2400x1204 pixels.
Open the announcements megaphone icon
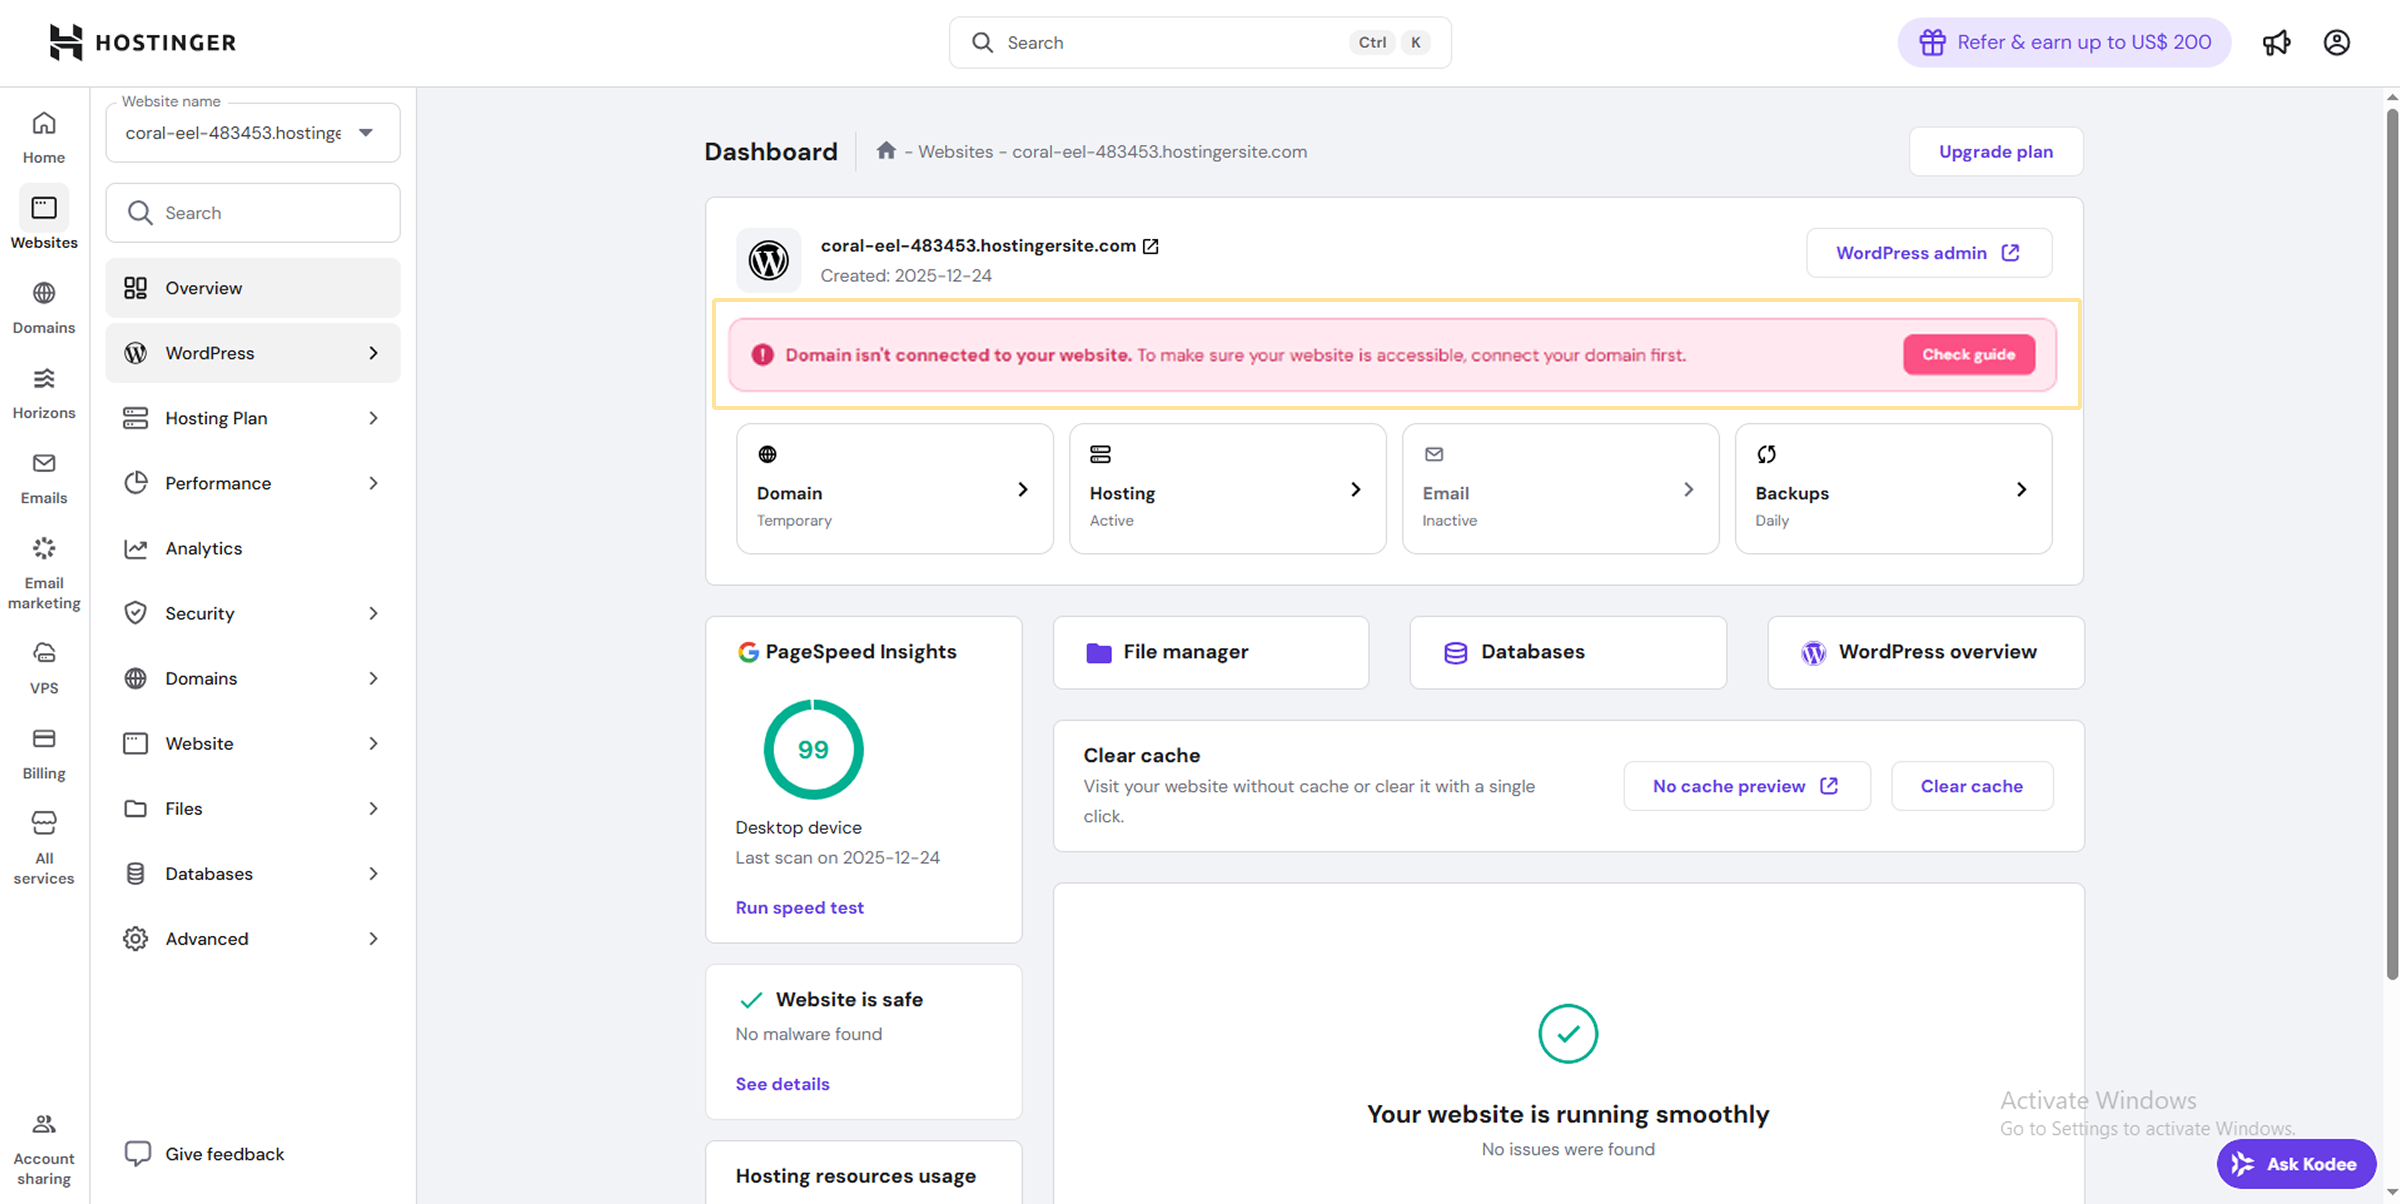[x=2276, y=43]
